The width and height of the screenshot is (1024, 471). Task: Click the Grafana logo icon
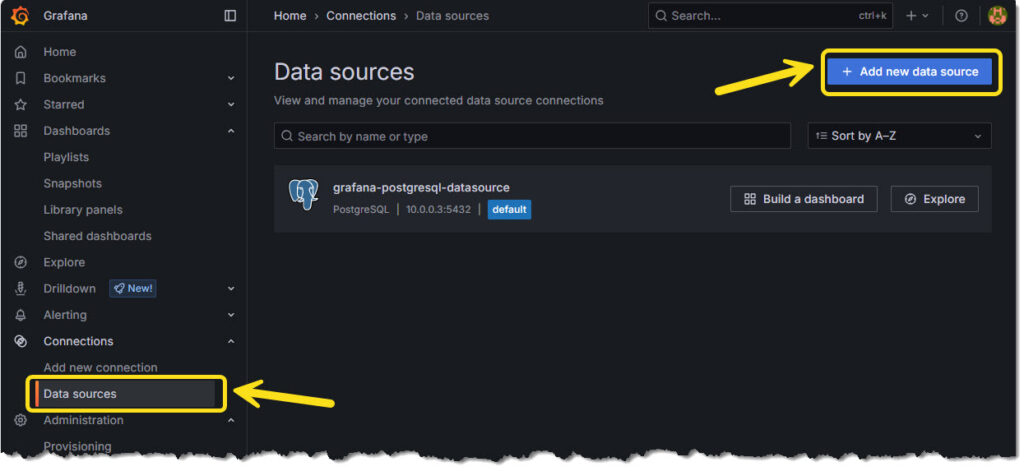point(20,16)
